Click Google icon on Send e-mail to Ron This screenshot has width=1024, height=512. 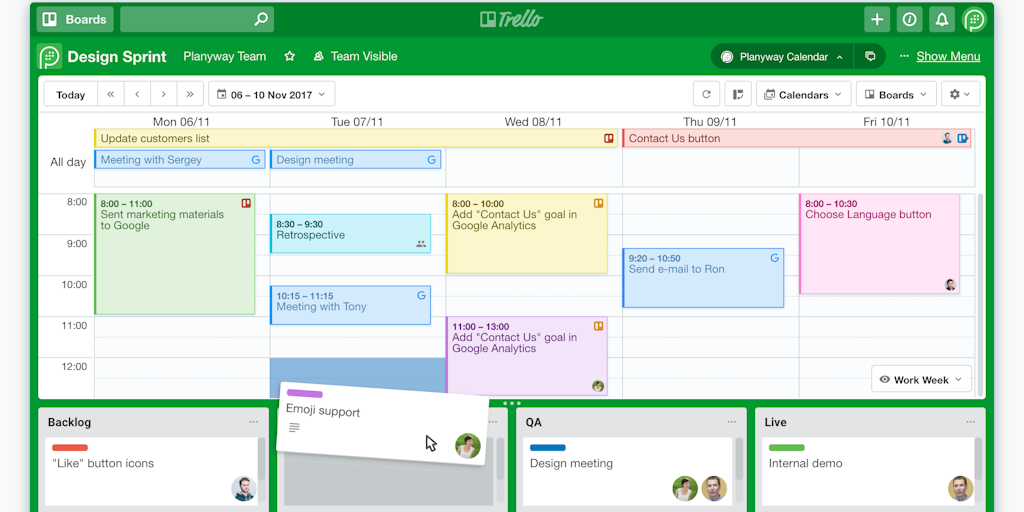tap(775, 258)
